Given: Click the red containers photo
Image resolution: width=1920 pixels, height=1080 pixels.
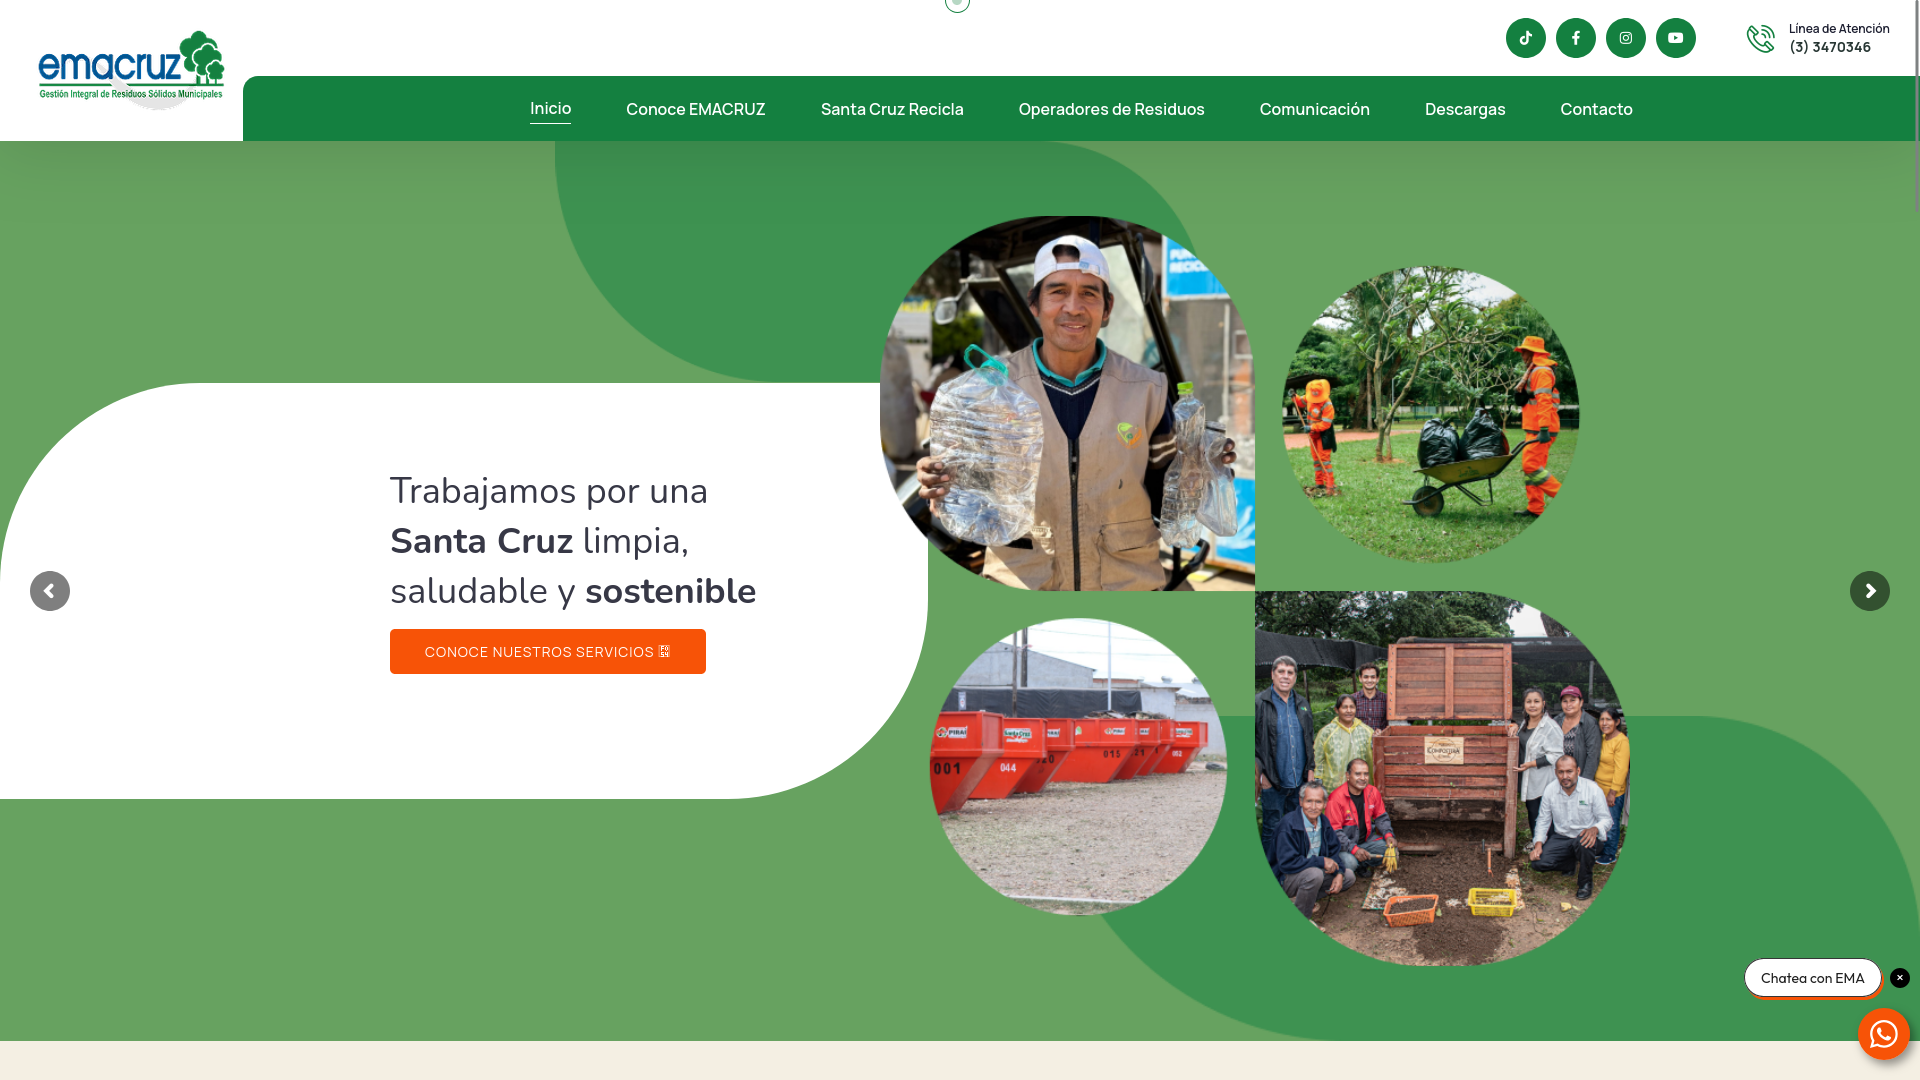Looking at the screenshot, I should 1078,766.
